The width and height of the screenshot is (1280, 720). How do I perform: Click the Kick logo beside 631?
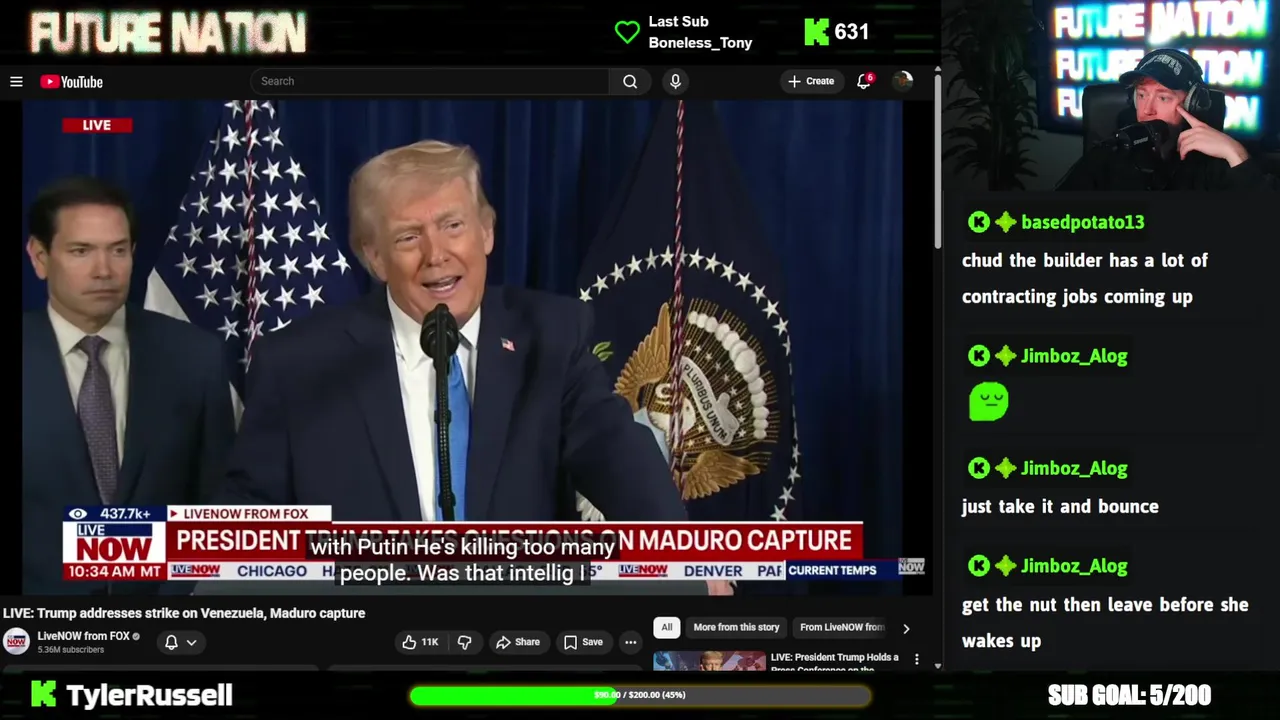[x=816, y=32]
